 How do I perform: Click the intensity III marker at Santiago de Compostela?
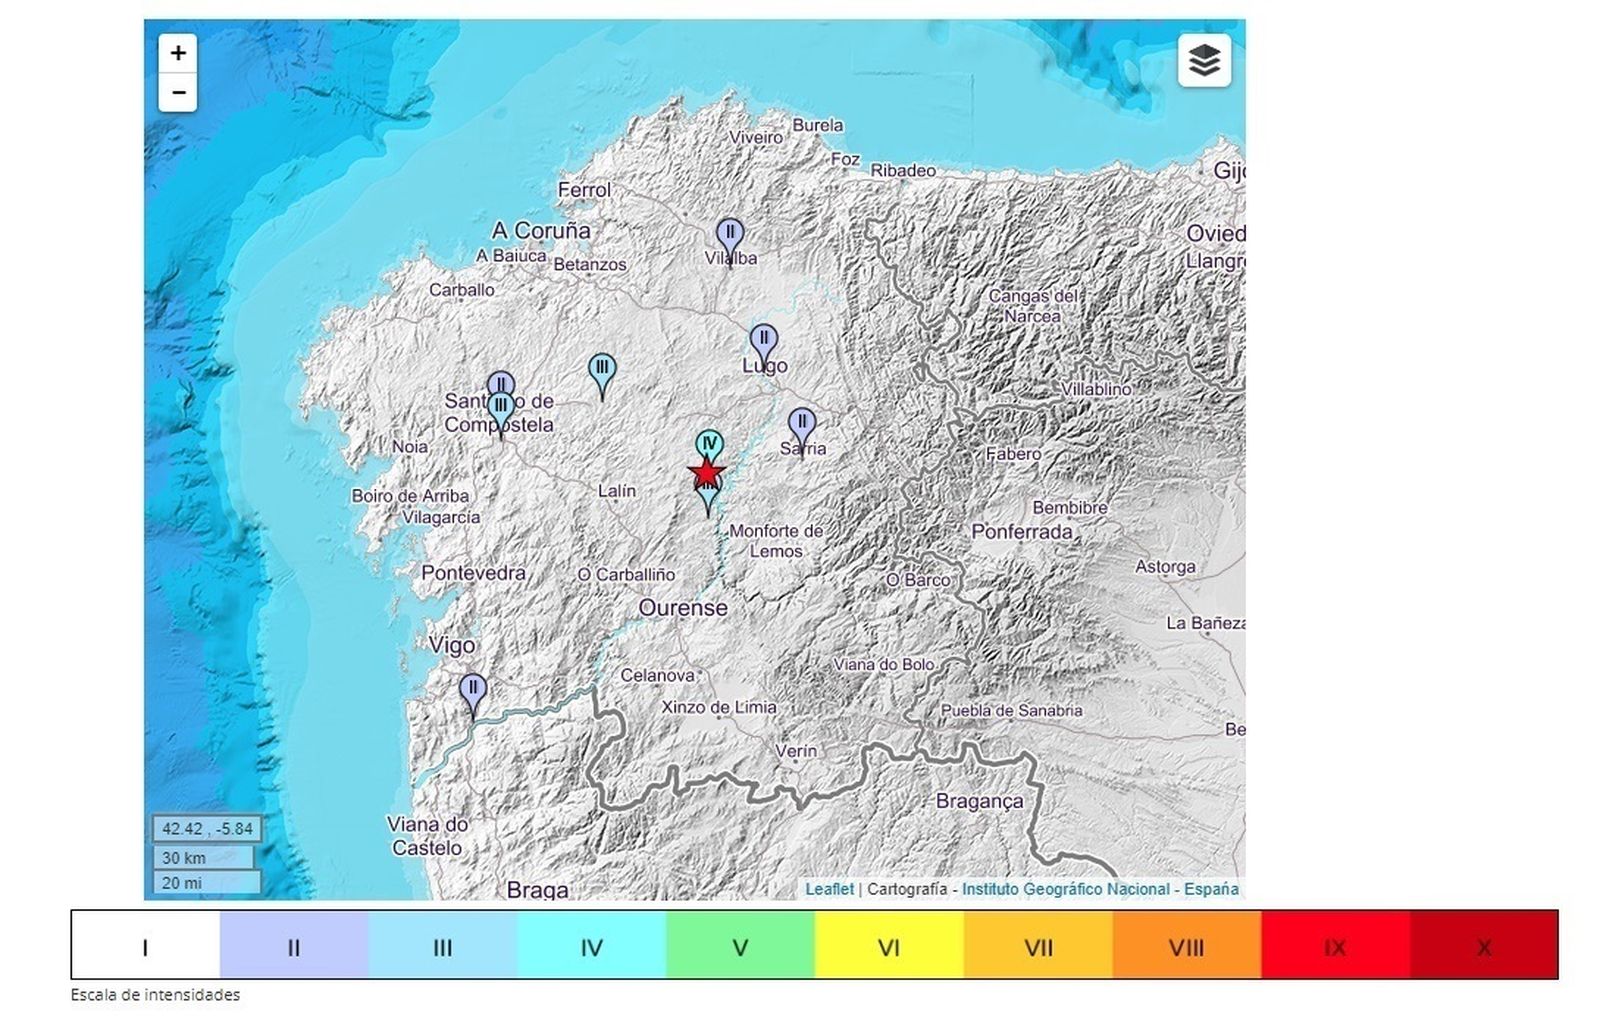point(500,405)
